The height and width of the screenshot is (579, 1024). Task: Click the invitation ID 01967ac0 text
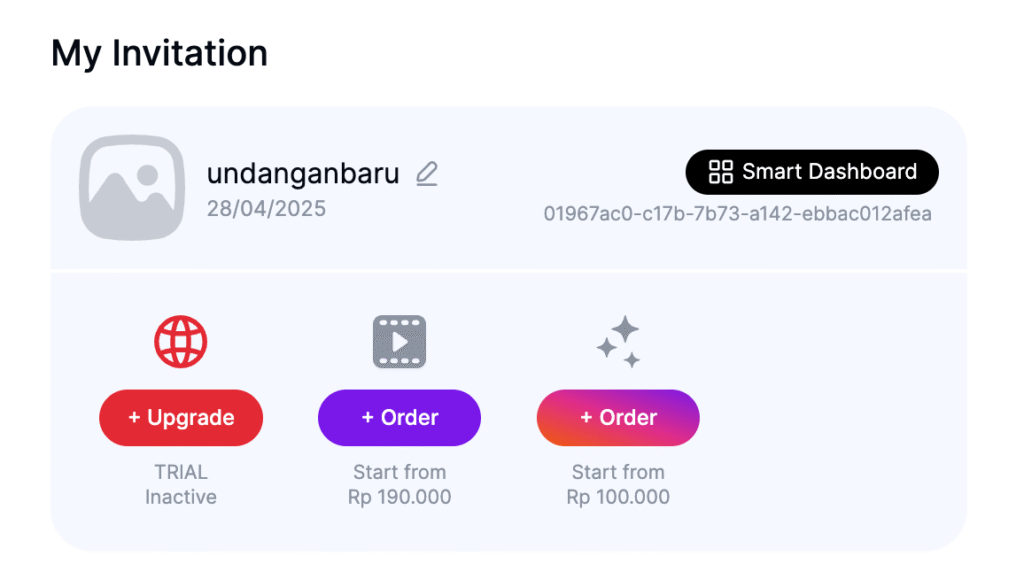[737, 214]
